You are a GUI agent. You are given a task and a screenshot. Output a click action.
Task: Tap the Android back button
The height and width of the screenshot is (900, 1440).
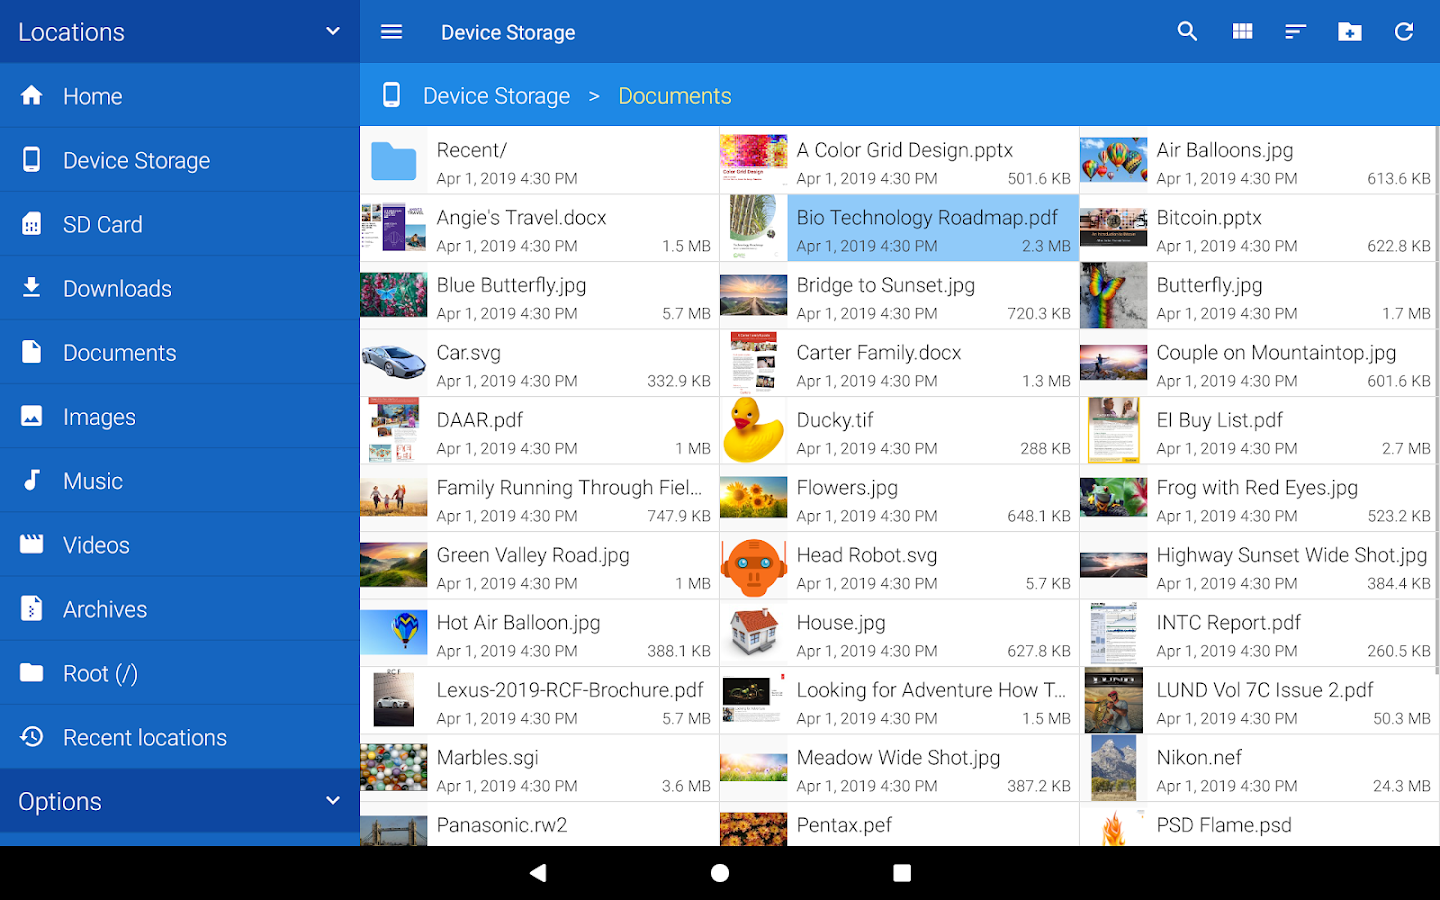tap(538, 873)
